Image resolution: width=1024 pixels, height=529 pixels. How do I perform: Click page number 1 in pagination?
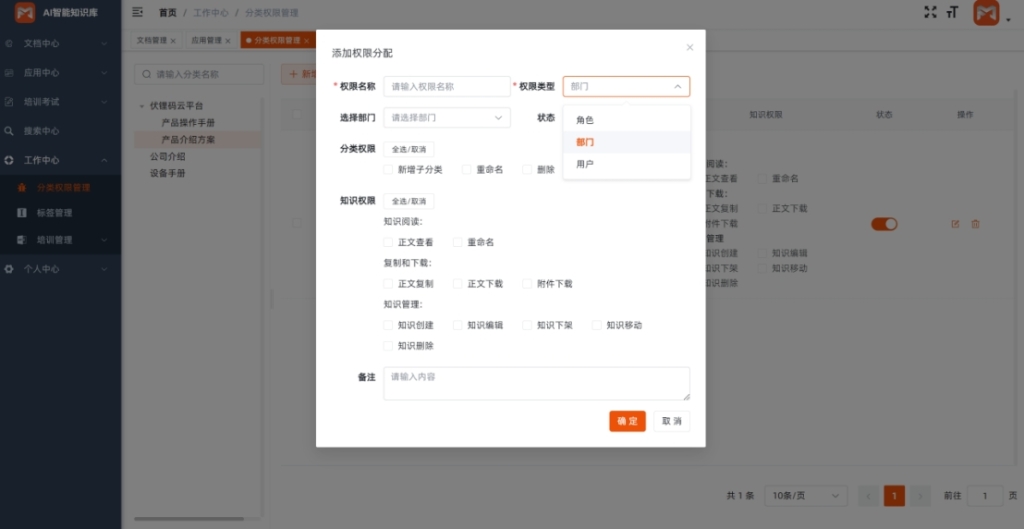click(x=894, y=496)
